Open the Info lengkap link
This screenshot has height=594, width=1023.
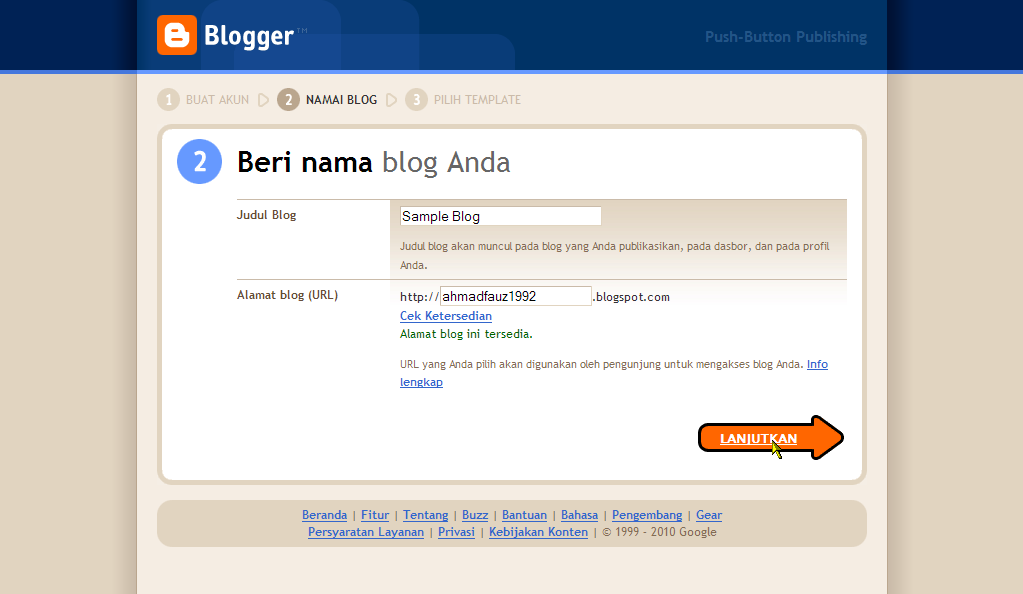614,373
